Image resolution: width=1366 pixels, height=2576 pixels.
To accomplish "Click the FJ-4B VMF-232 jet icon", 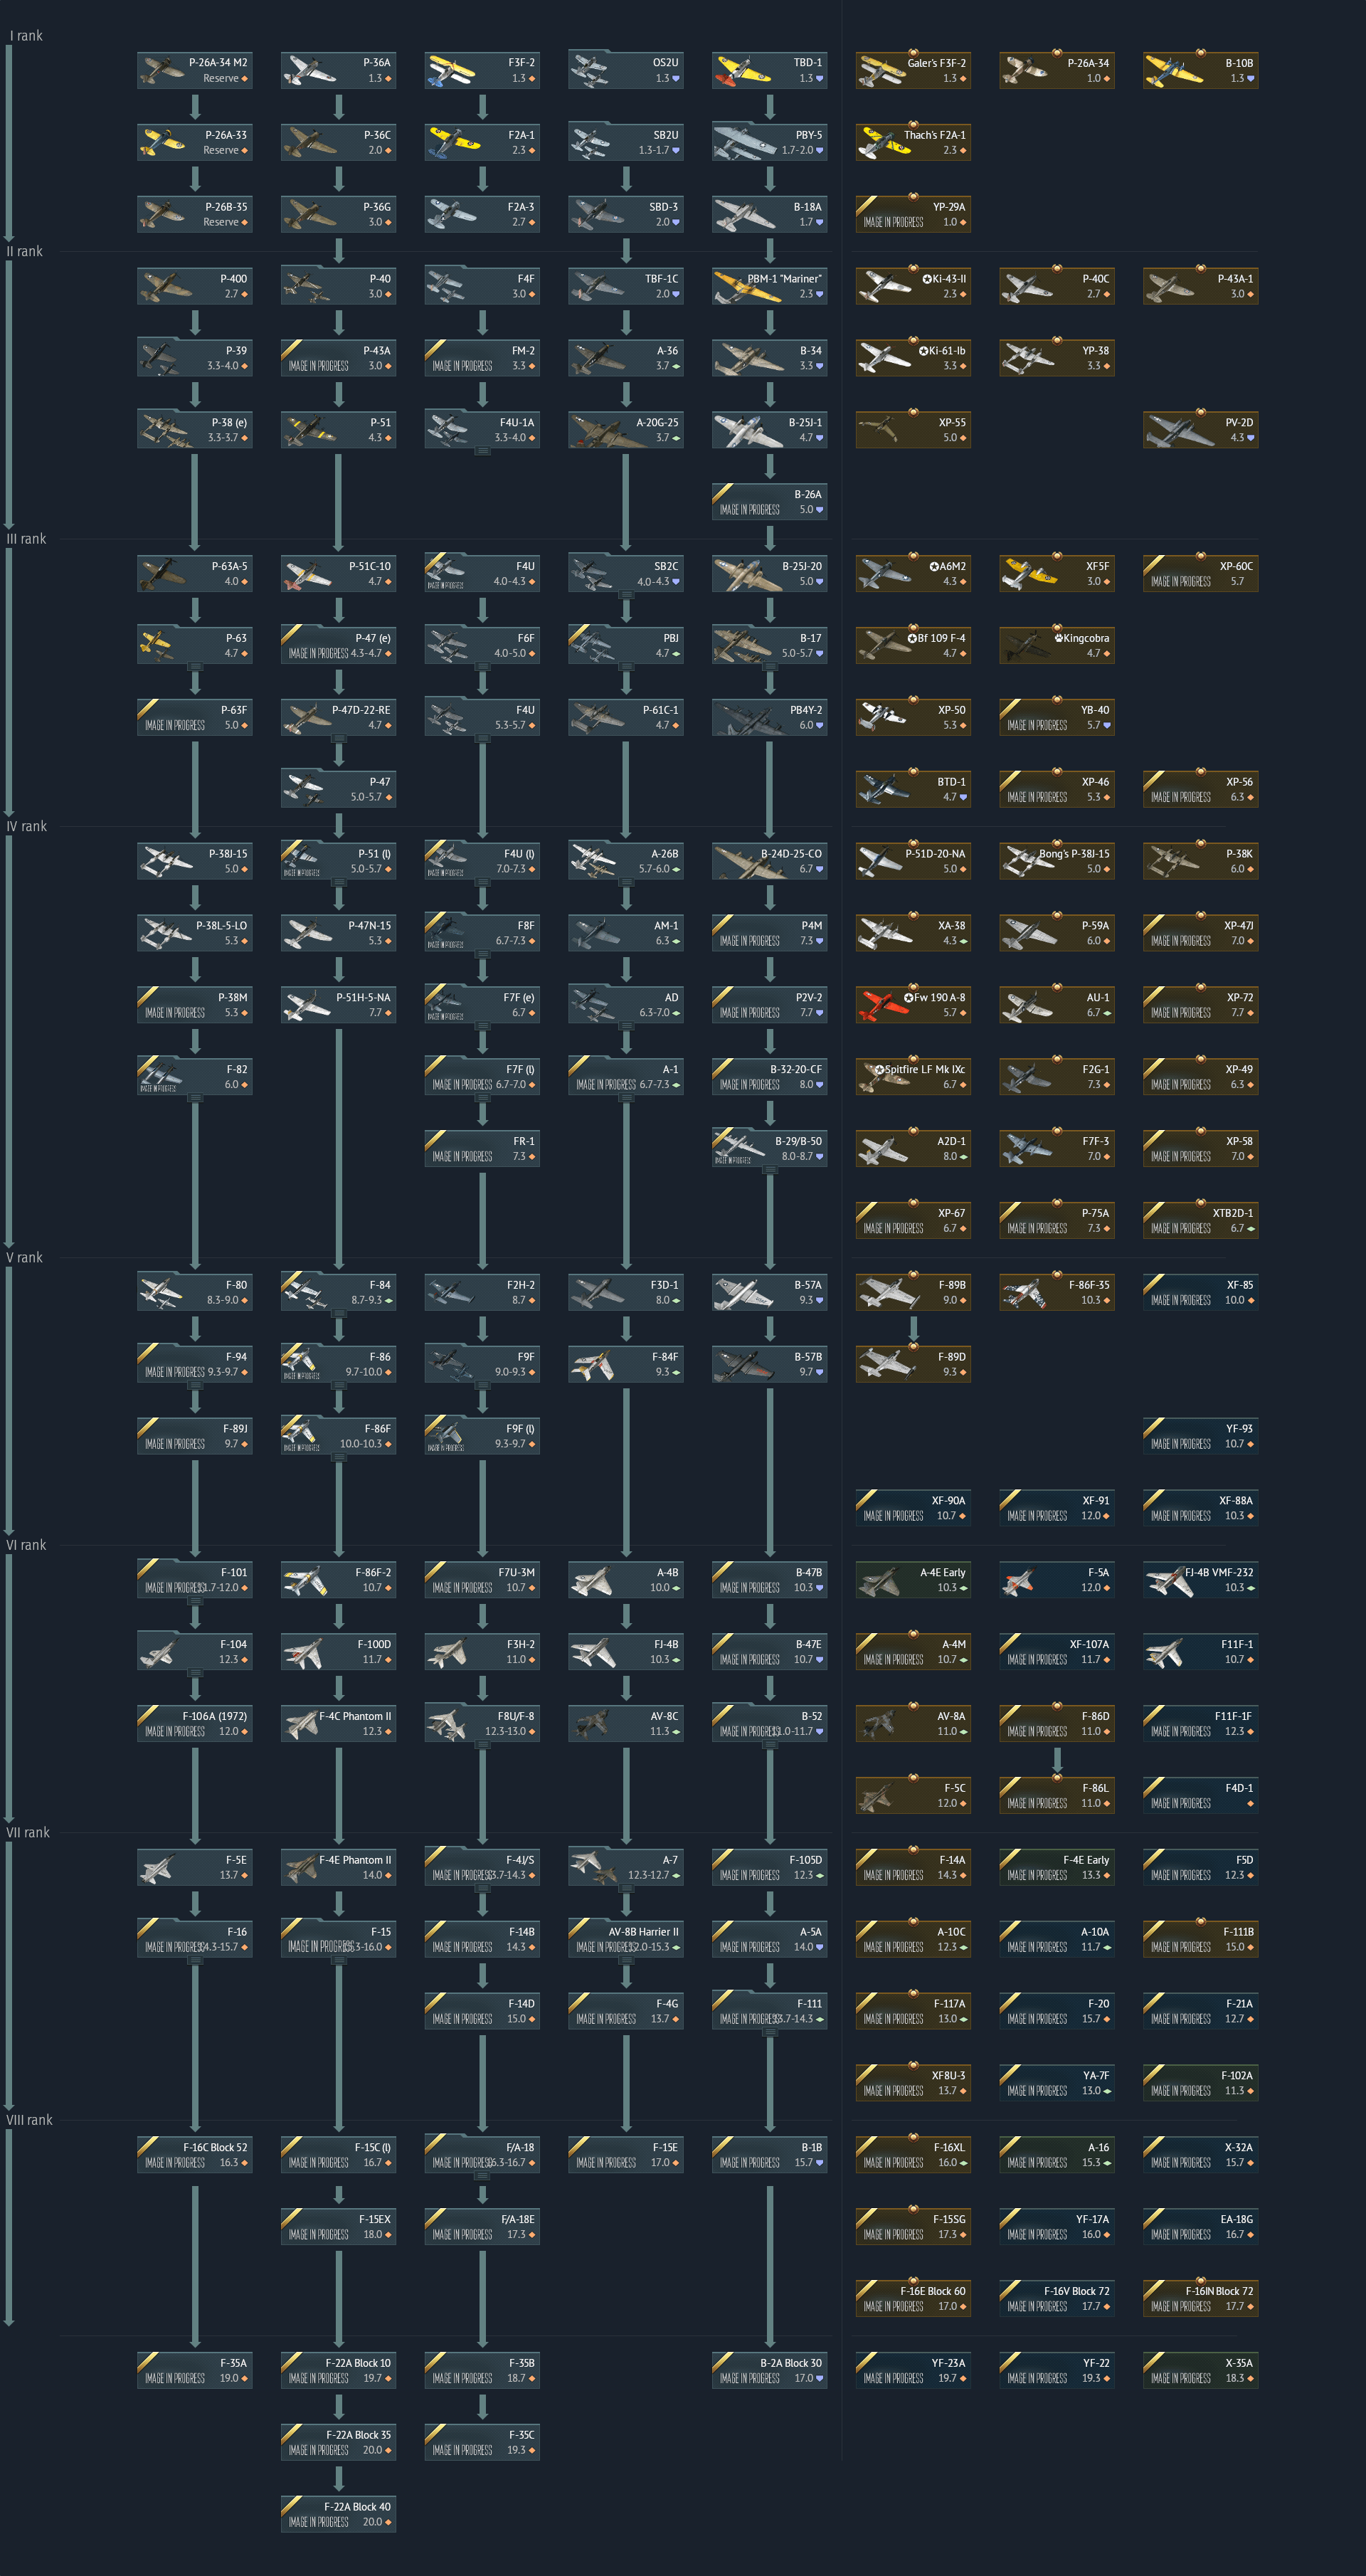I will click(1170, 1579).
